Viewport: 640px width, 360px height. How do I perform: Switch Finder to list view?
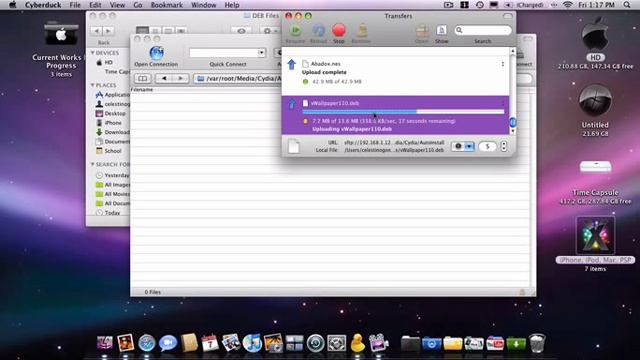tap(155, 31)
